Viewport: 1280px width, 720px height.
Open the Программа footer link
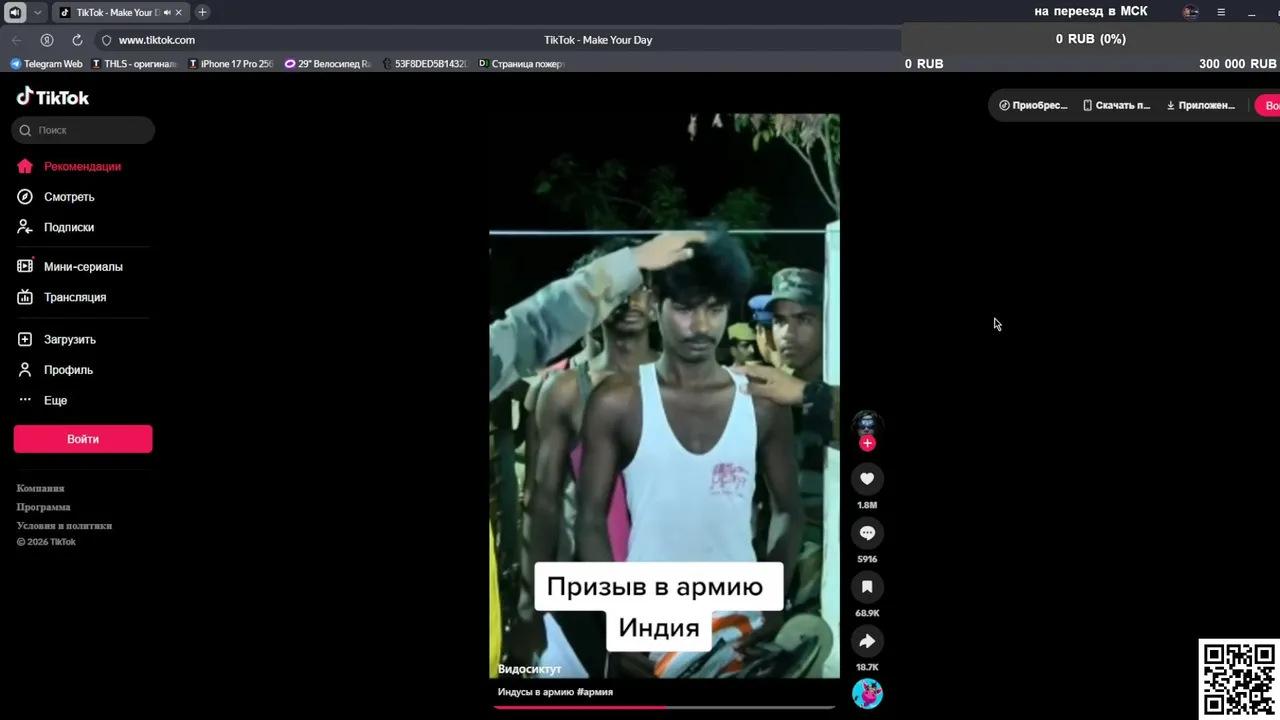(x=43, y=507)
